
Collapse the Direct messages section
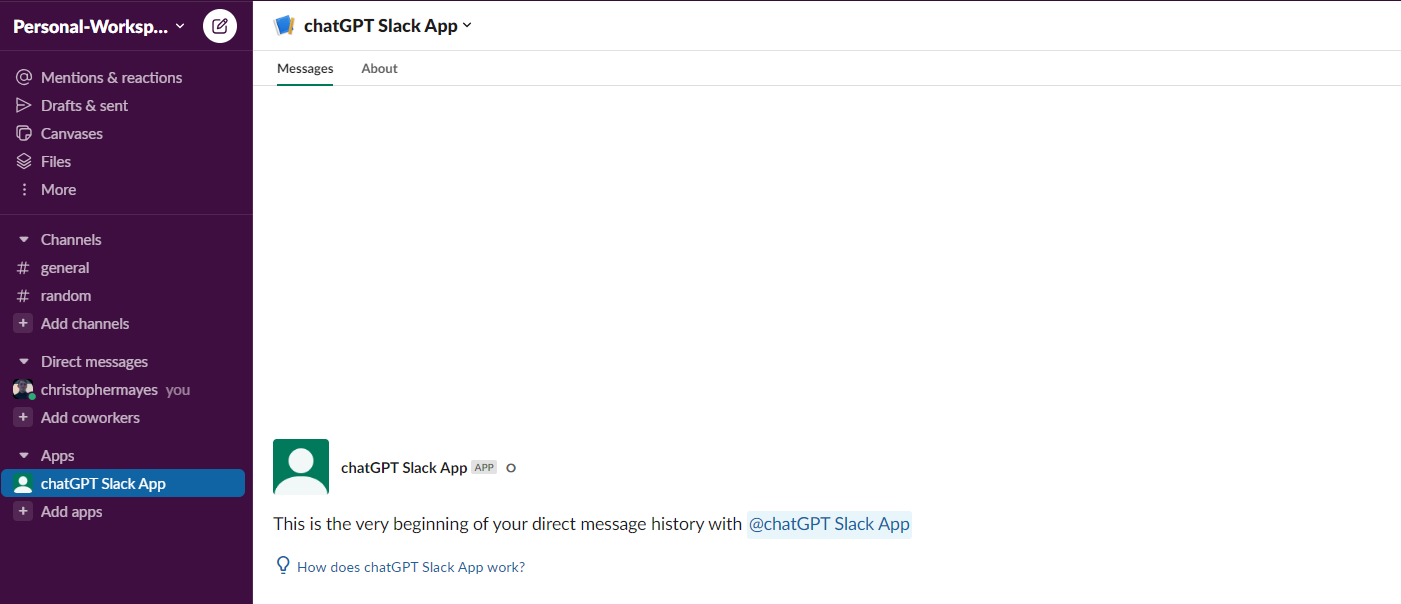point(24,362)
